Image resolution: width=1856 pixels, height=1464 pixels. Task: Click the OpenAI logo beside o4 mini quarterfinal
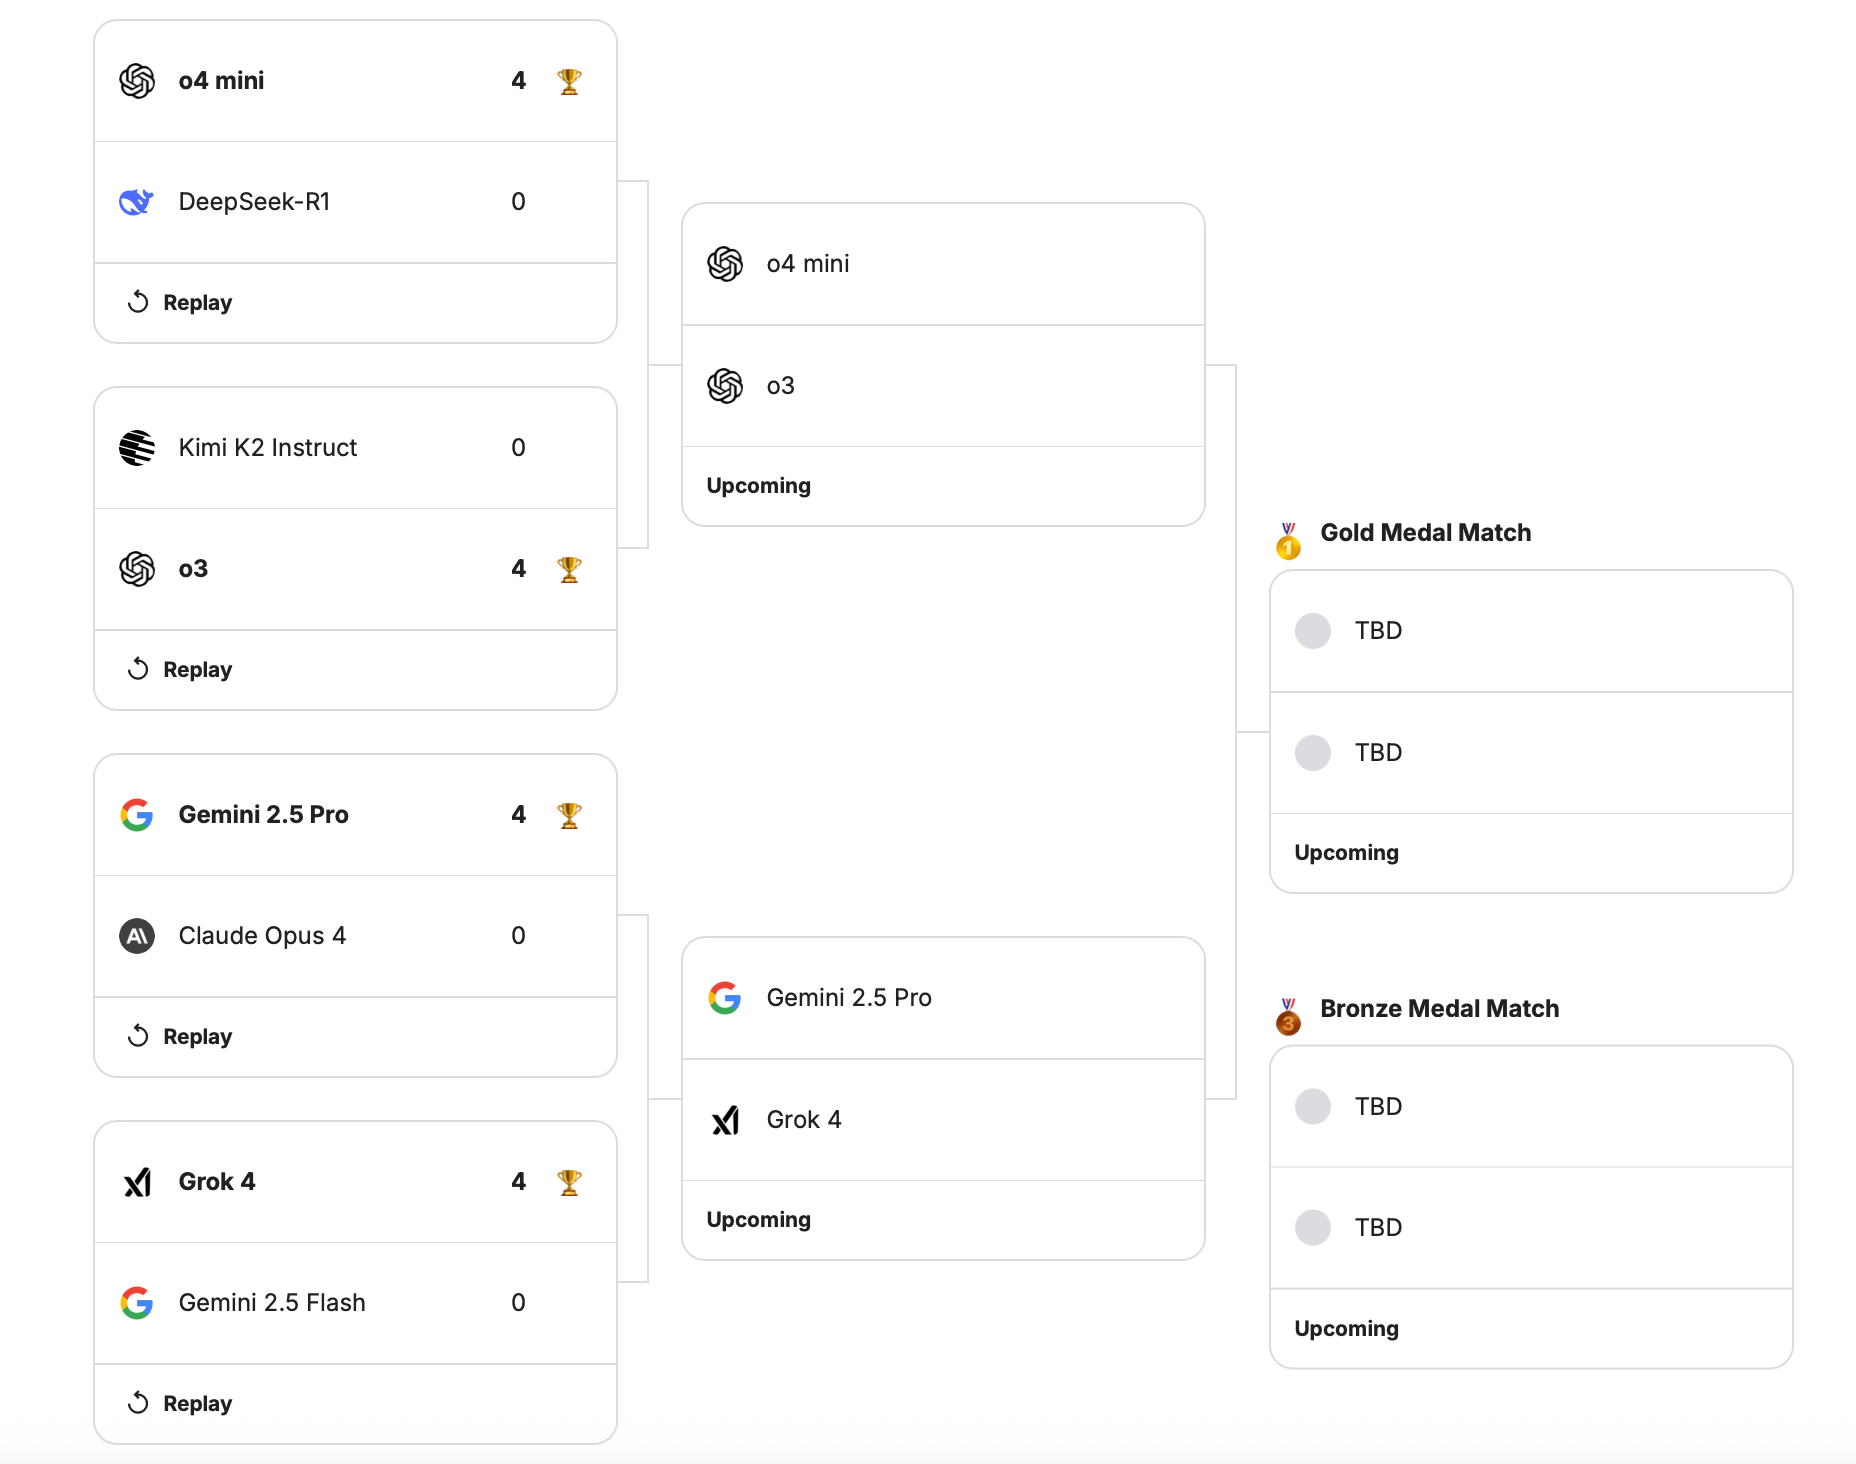click(137, 81)
